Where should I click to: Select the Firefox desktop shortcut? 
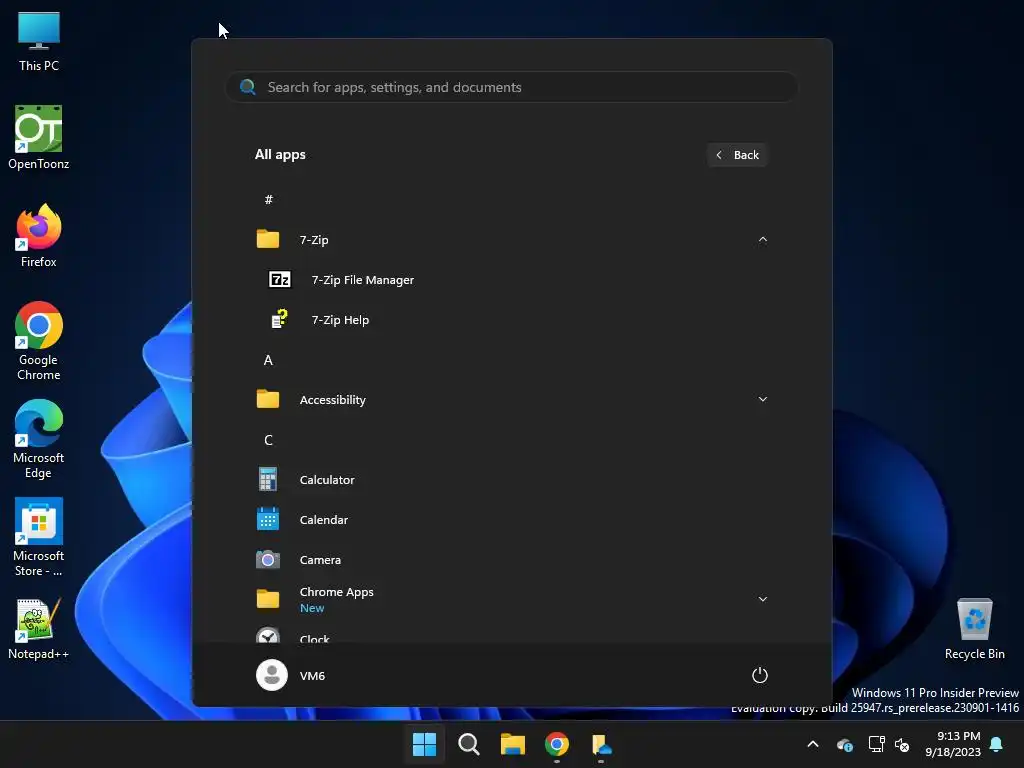click(x=39, y=236)
